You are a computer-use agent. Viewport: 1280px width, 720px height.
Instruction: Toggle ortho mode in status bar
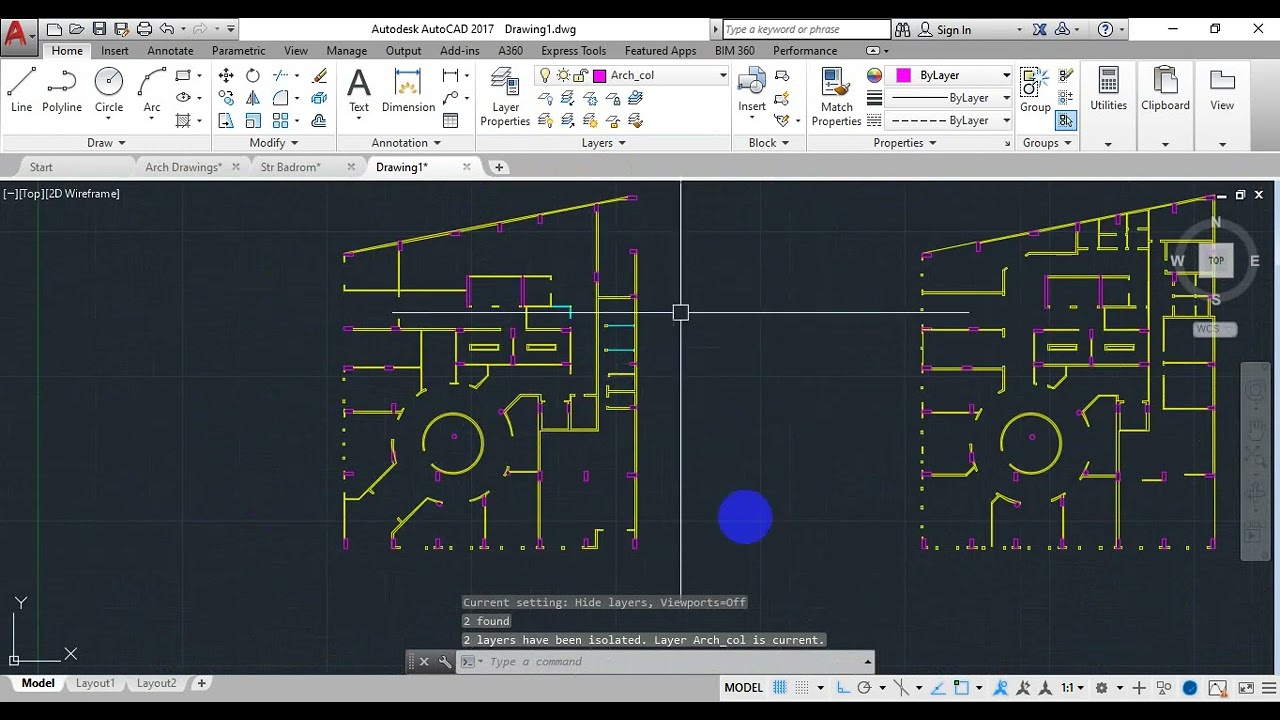(843, 688)
